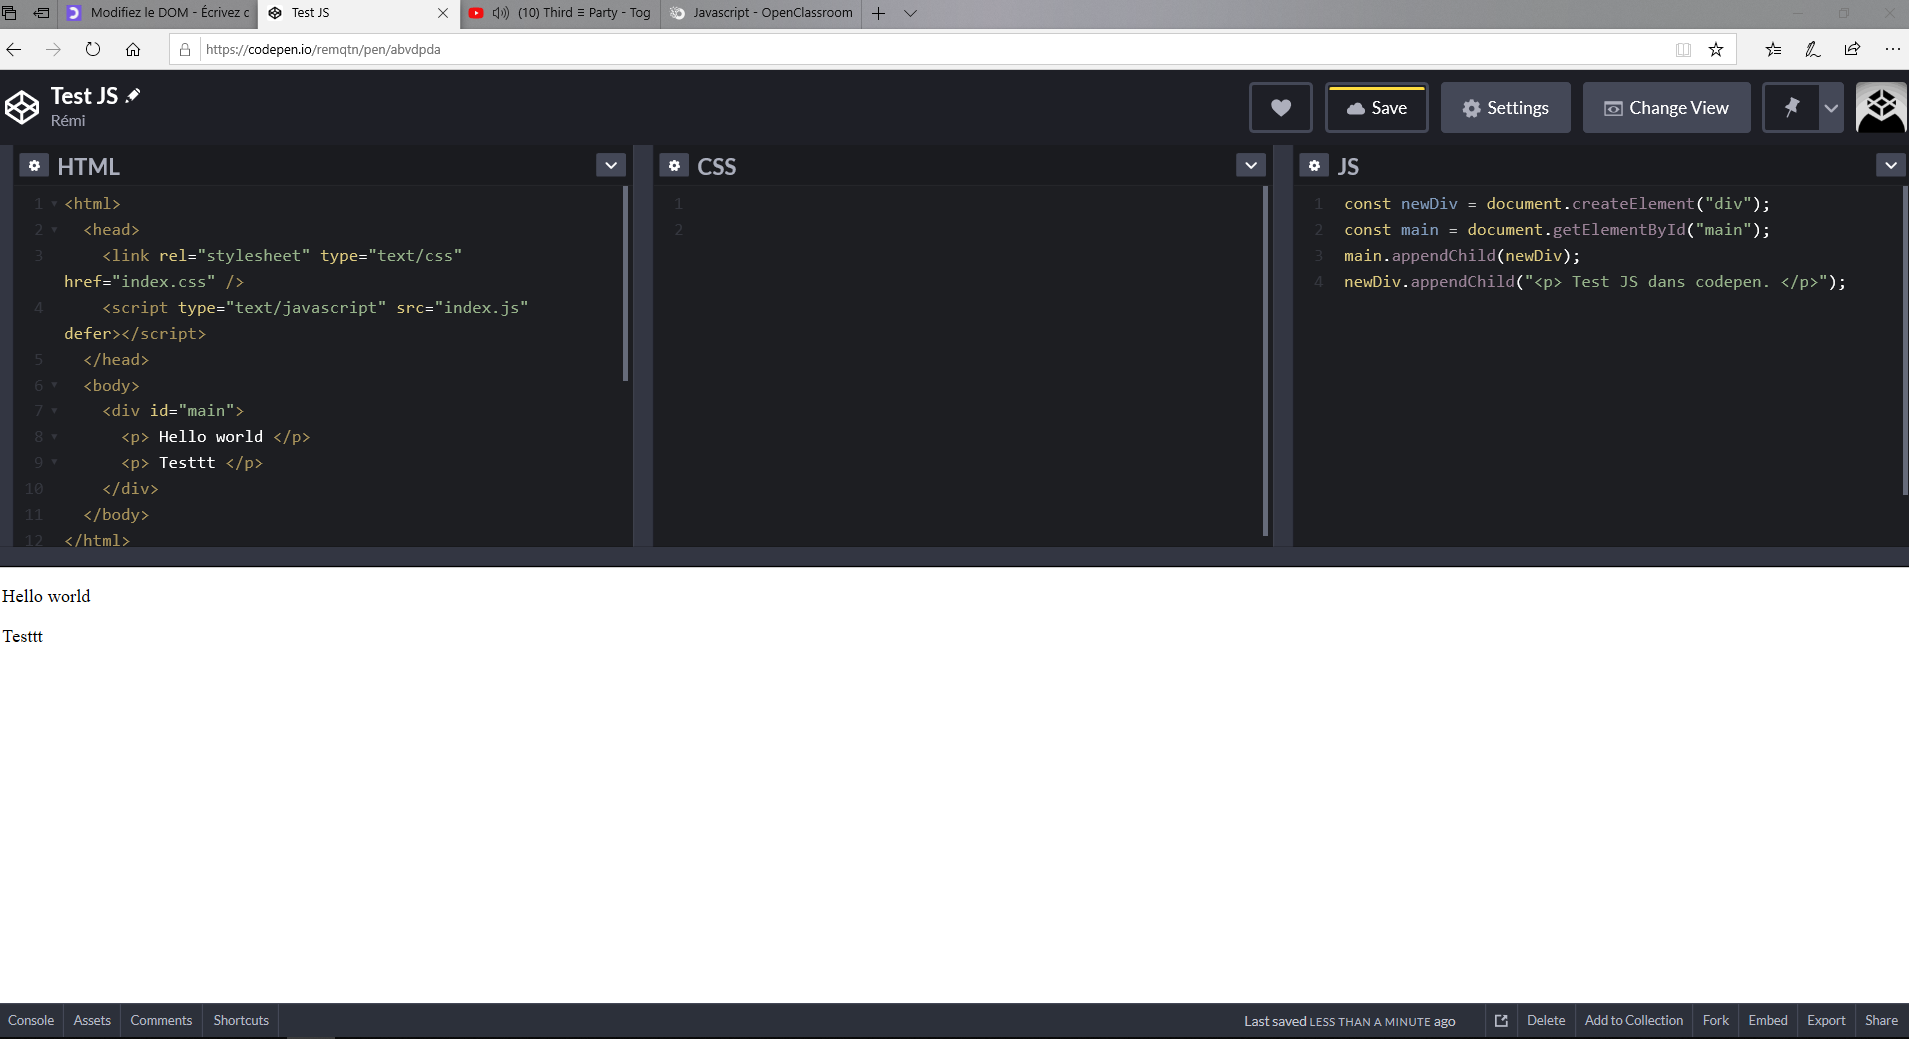The image size is (1909, 1039).
Task: Click the browser address bar
Action: click(x=900, y=50)
